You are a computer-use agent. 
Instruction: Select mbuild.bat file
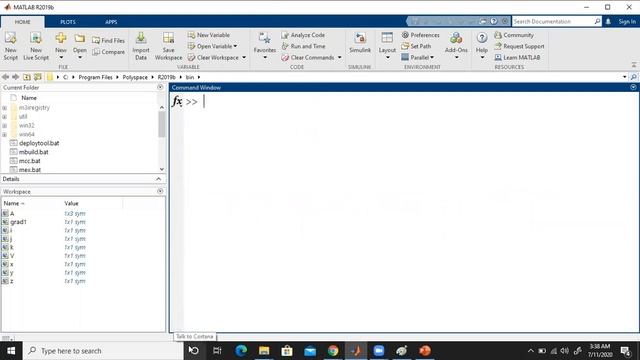pyautogui.click(x=33, y=152)
